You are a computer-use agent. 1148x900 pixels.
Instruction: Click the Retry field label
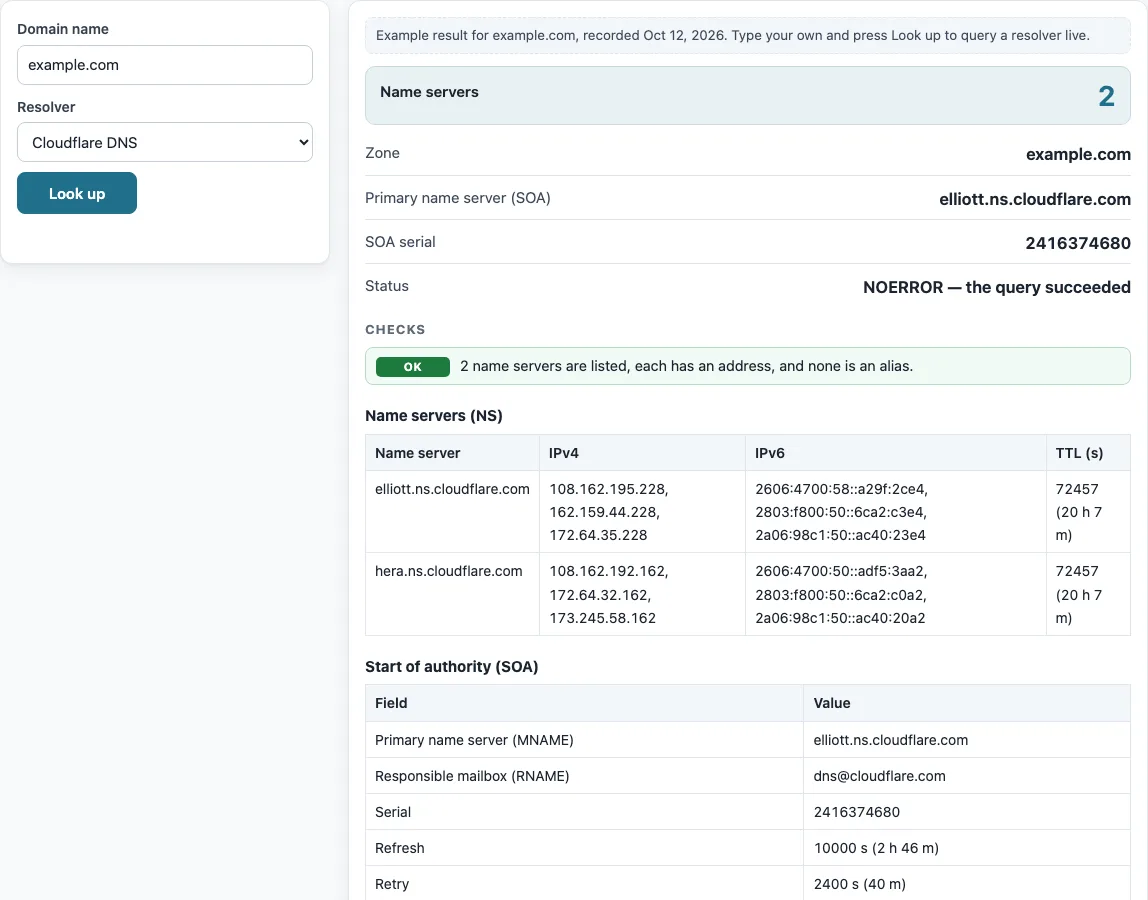(392, 884)
